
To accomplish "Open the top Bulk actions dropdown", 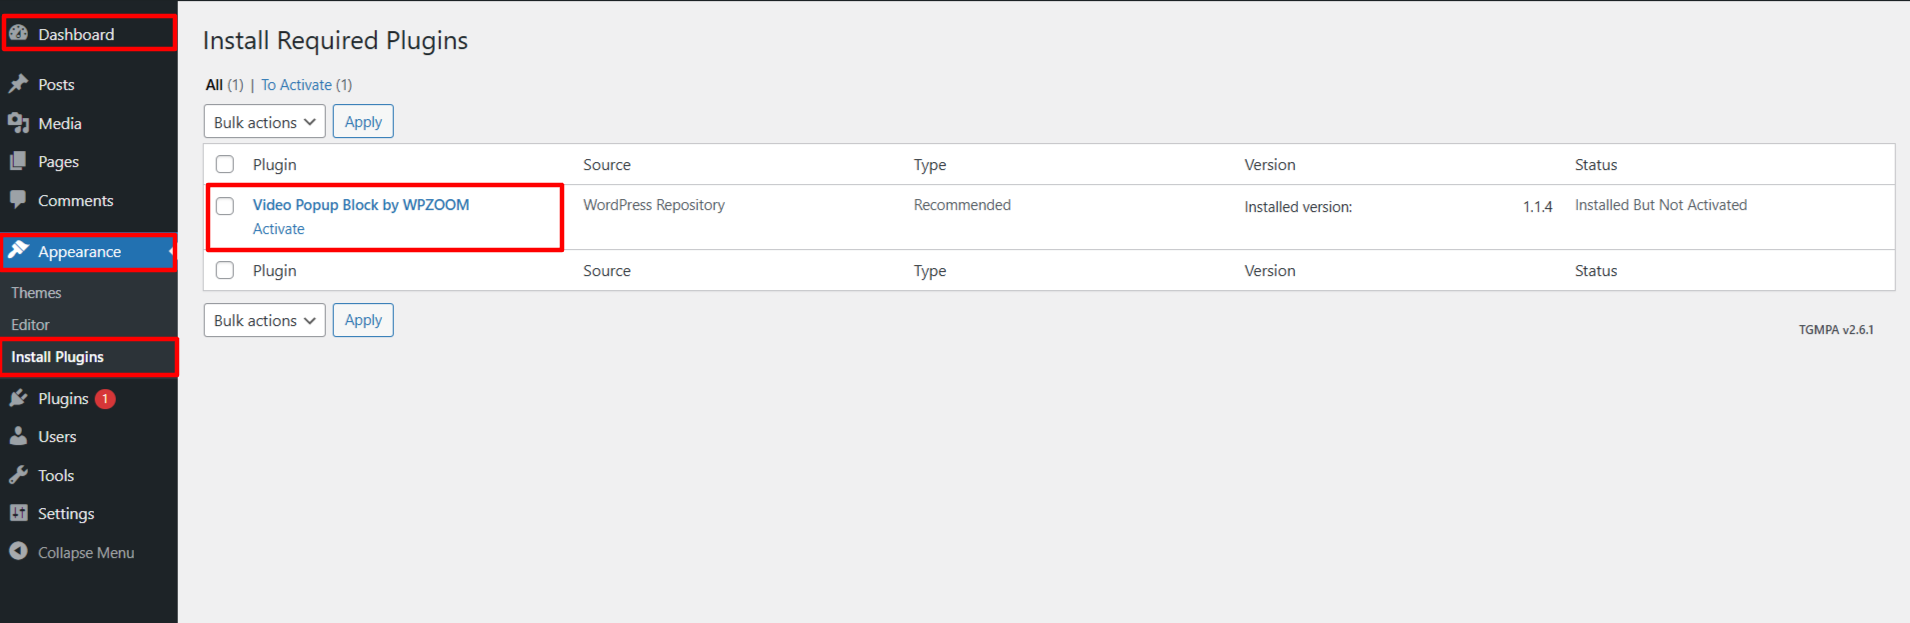I will [264, 122].
